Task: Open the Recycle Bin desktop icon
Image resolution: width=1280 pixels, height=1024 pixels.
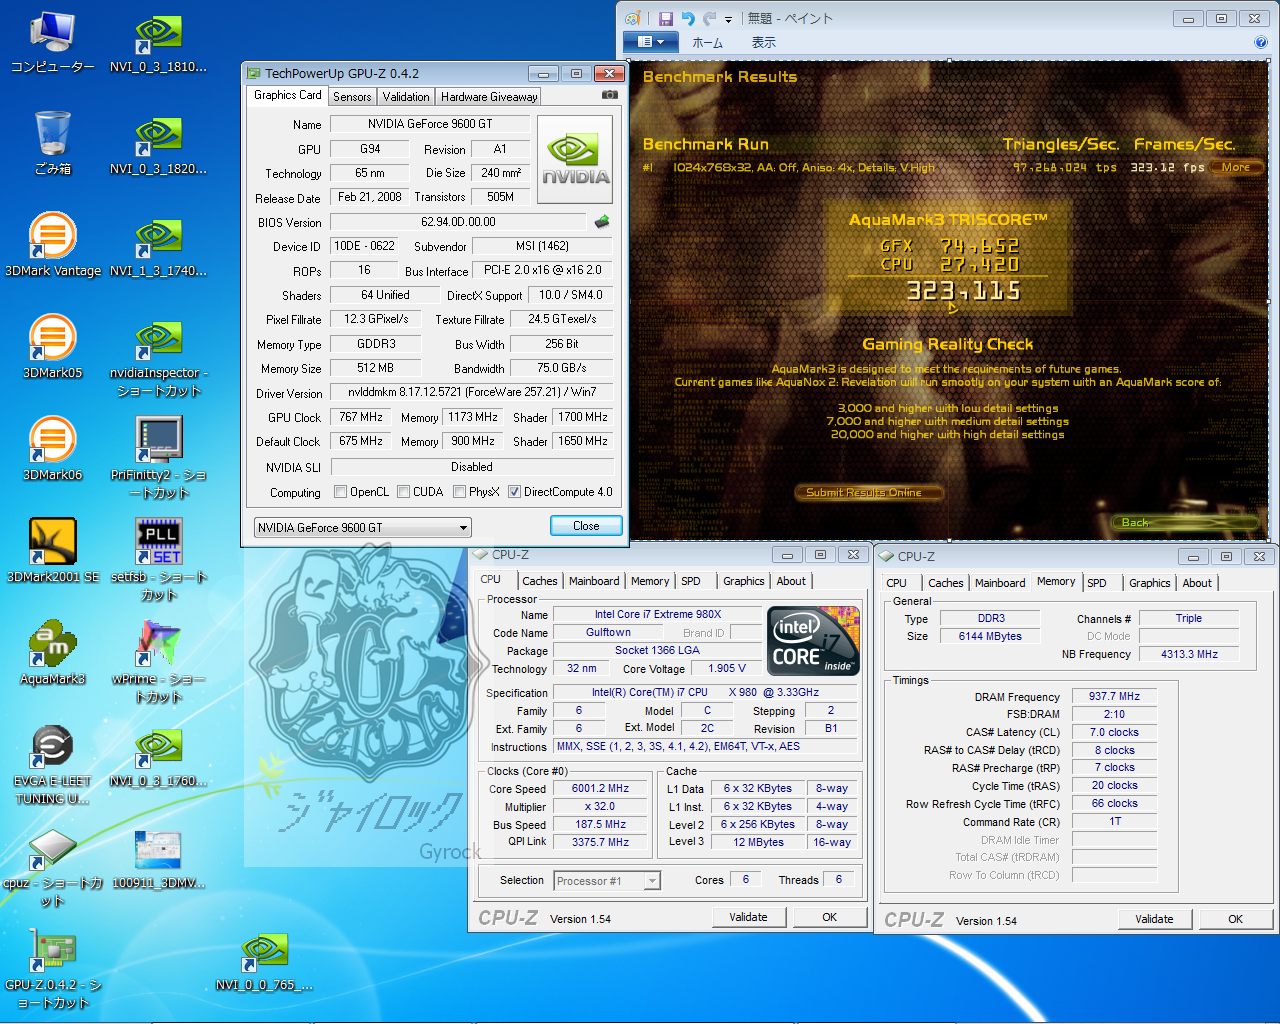Action: coord(52,144)
